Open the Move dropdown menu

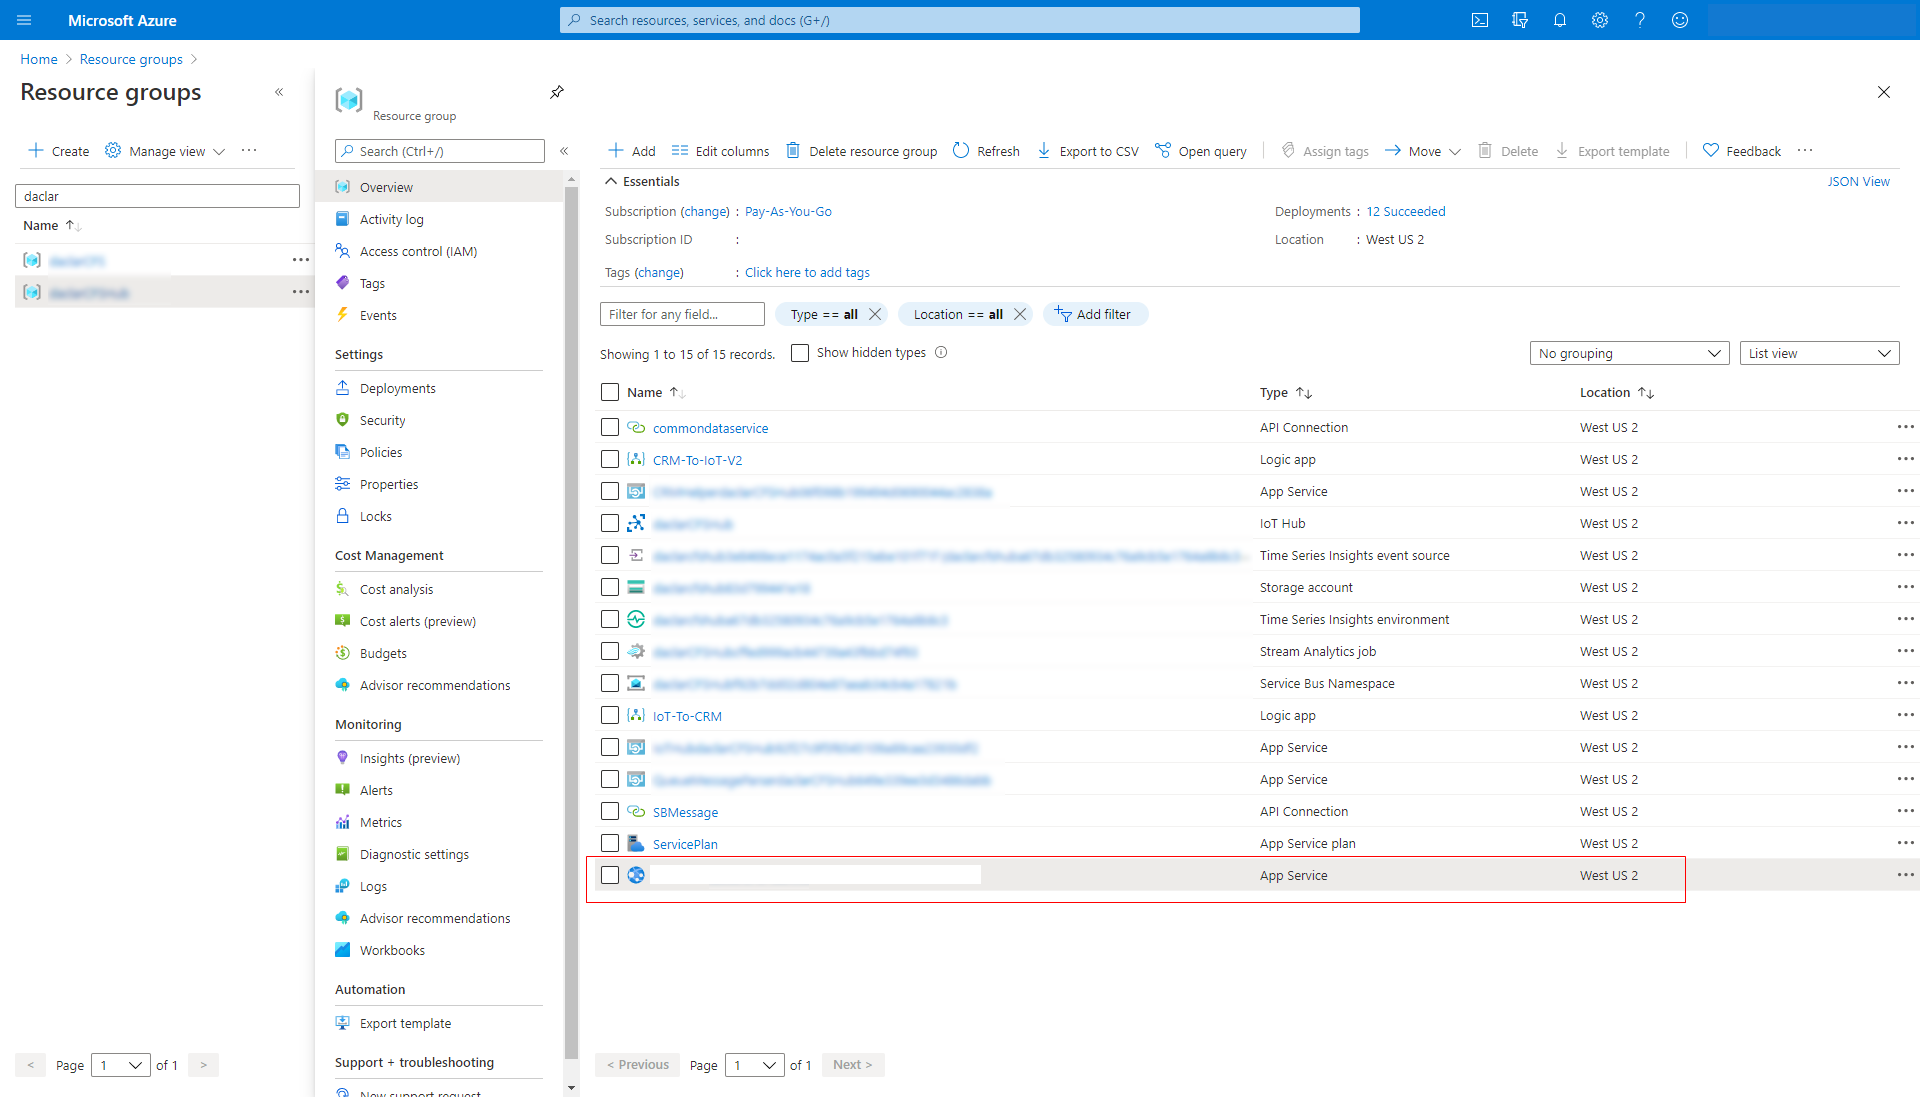(1453, 150)
